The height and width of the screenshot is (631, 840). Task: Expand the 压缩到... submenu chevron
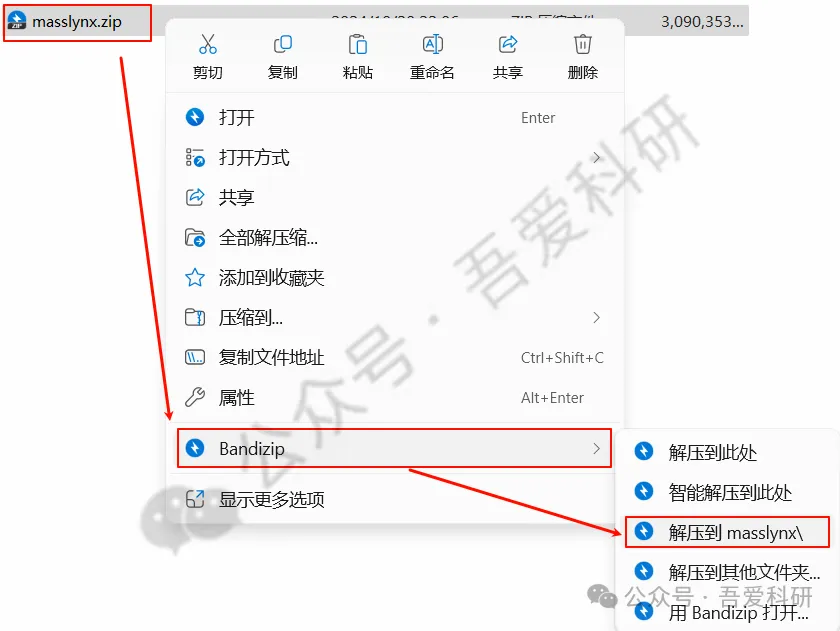point(596,318)
